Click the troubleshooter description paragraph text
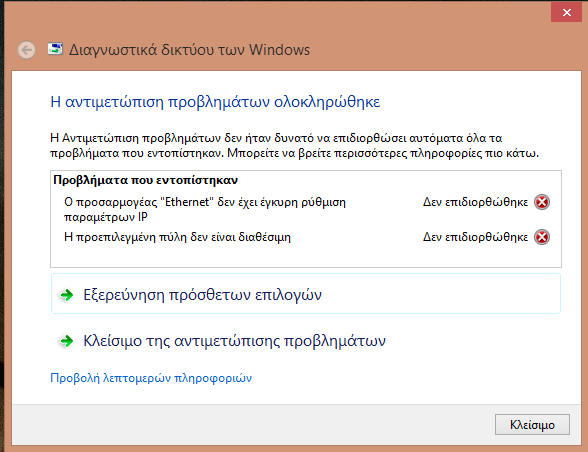The width and height of the screenshot is (588, 452). [295, 146]
